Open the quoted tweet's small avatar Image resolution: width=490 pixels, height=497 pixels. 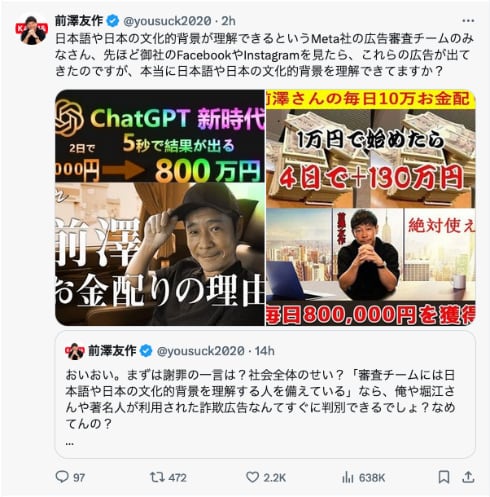(x=74, y=351)
